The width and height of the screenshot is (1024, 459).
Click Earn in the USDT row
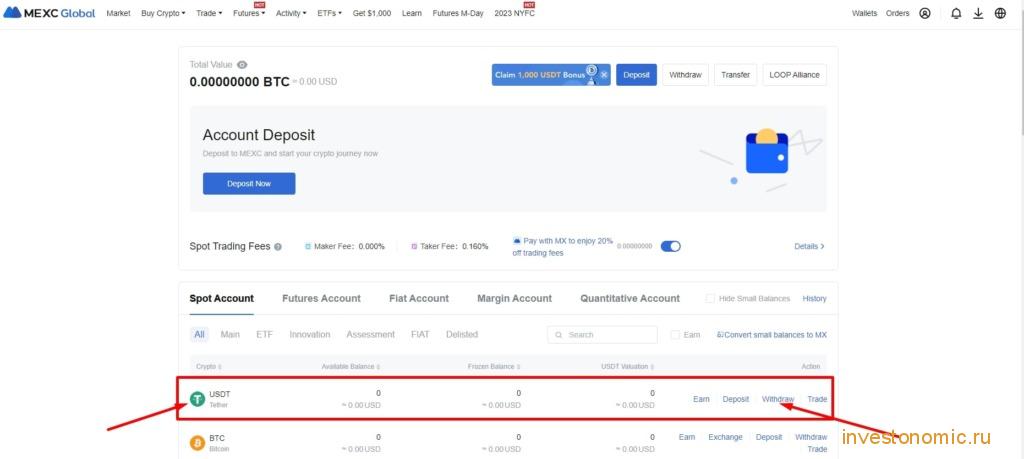click(x=701, y=399)
